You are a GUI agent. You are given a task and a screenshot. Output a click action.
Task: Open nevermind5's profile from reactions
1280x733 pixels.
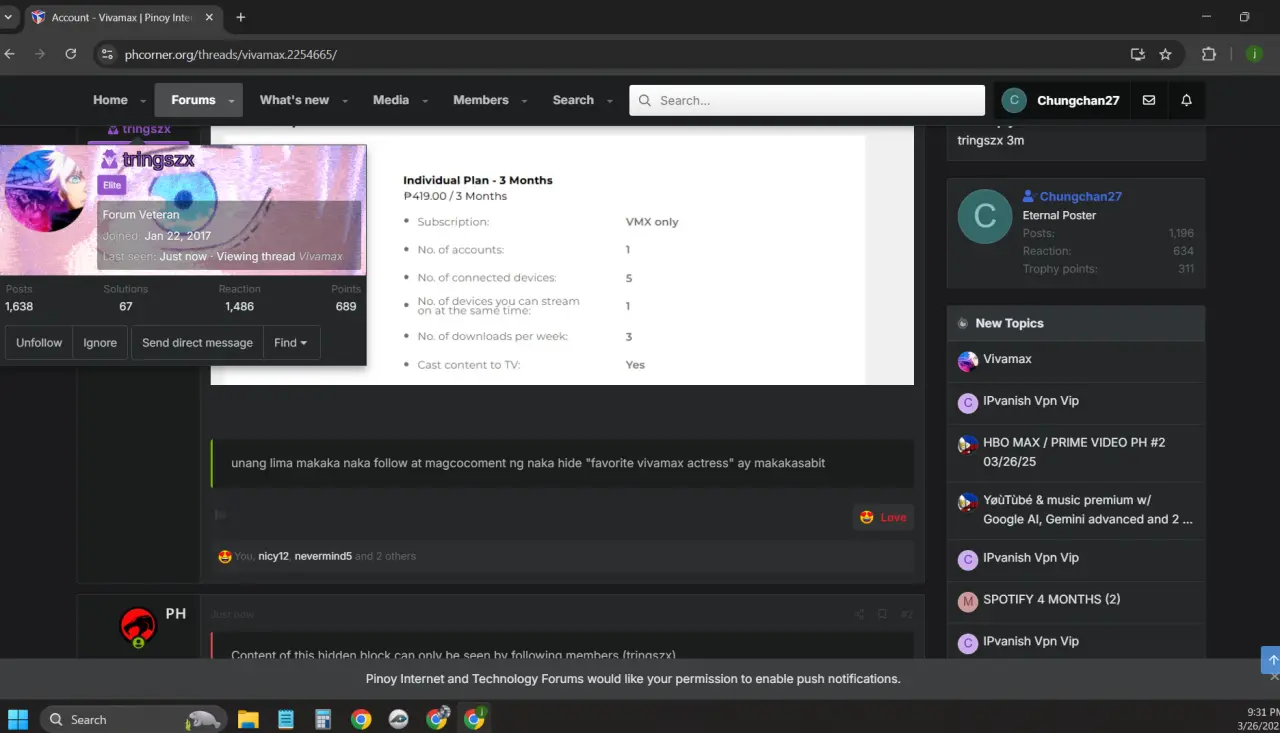click(323, 556)
